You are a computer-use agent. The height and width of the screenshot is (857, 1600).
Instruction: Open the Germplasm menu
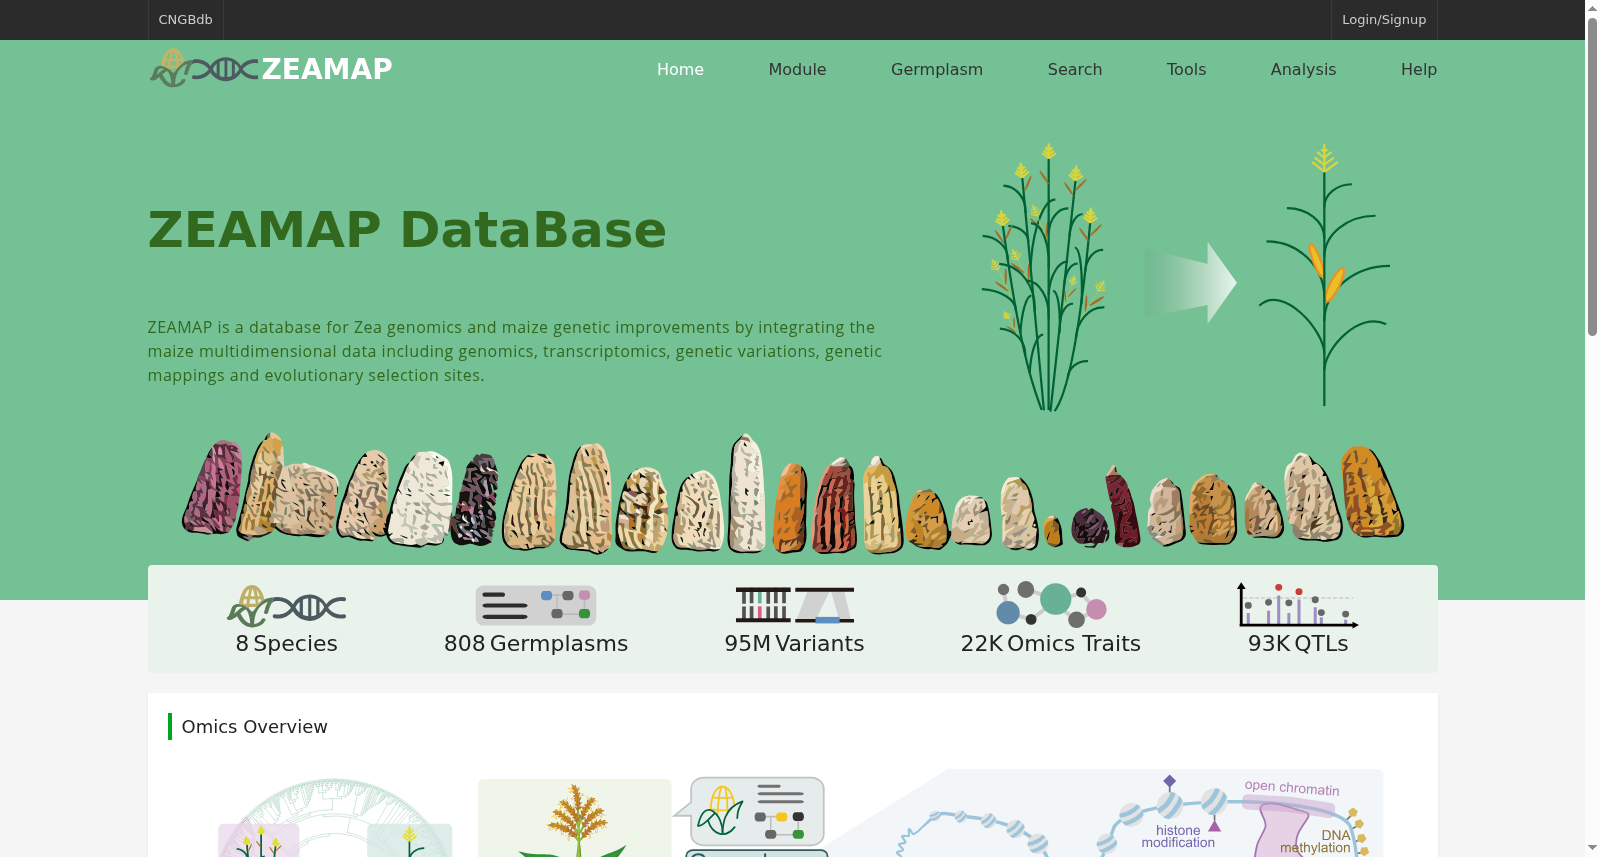coord(937,69)
